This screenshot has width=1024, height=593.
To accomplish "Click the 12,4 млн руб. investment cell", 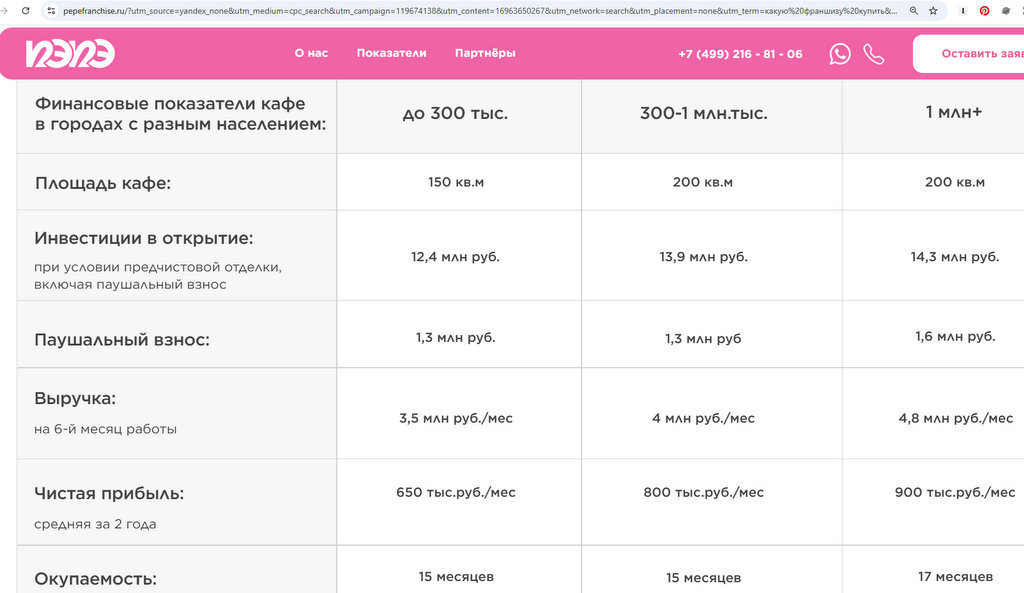I will click(455, 257).
